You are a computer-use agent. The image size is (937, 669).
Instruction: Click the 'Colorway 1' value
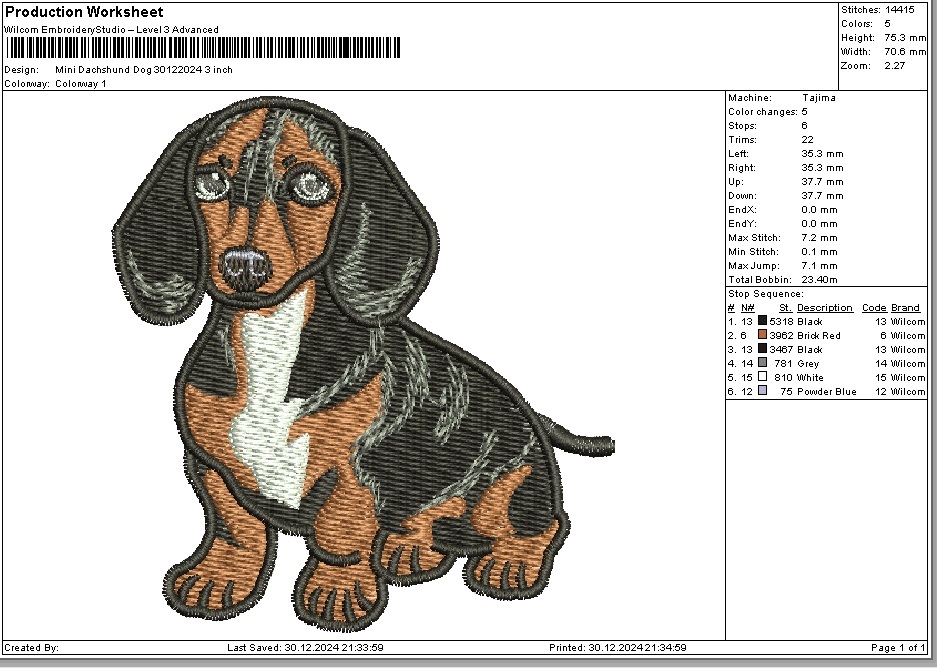pyautogui.click(x=81, y=84)
